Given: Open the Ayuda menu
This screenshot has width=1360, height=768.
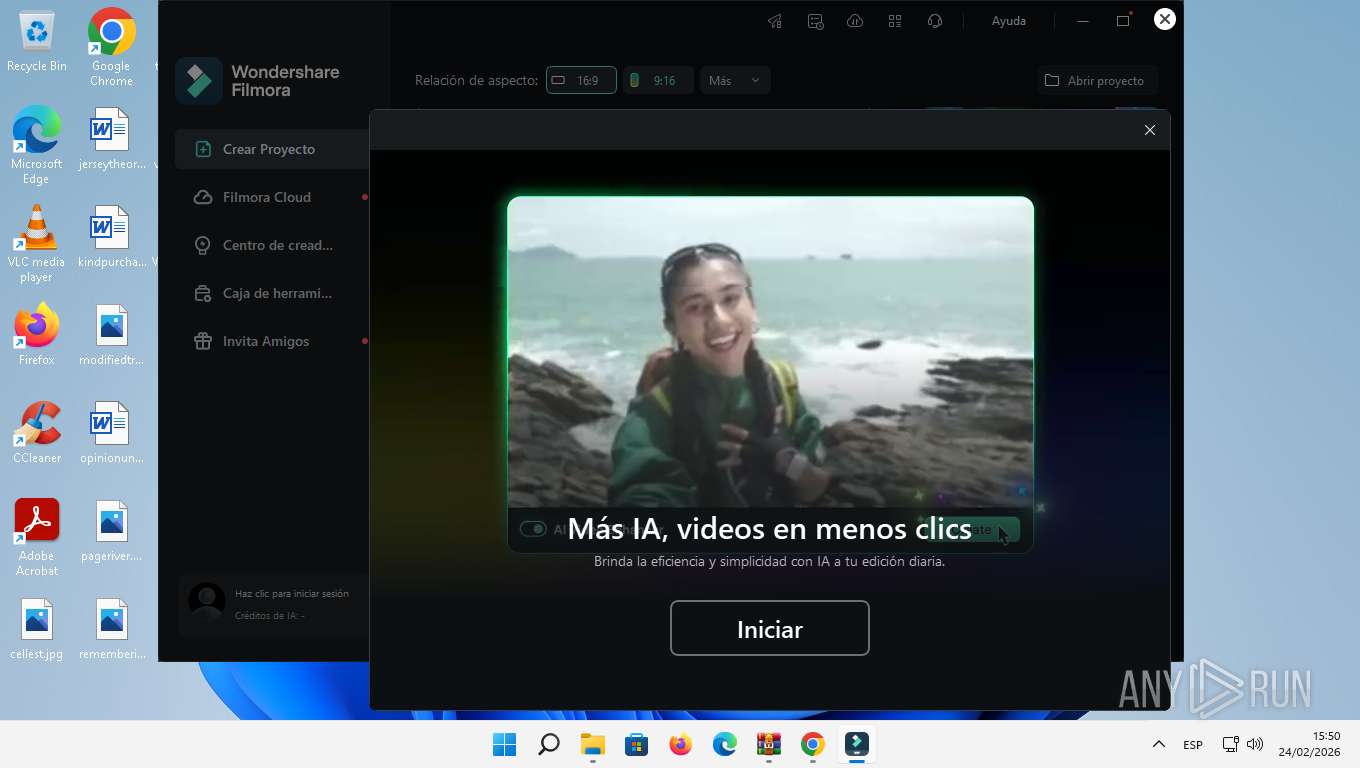Looking at the screenshot, I should coord(1008,21).
